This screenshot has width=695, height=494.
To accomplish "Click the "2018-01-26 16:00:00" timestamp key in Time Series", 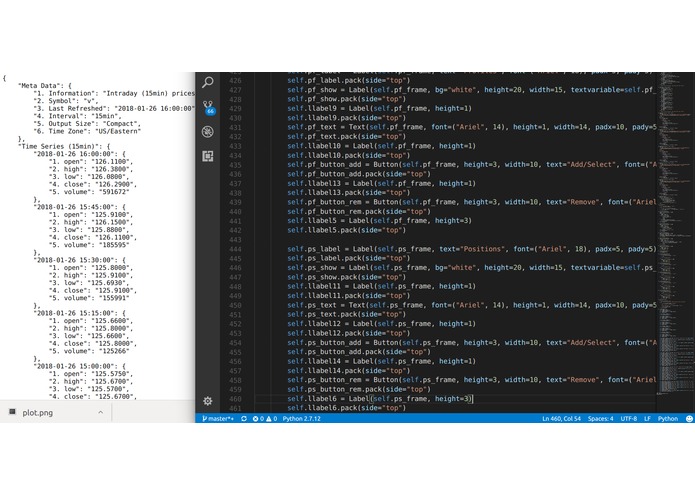I will pos(74,154).
